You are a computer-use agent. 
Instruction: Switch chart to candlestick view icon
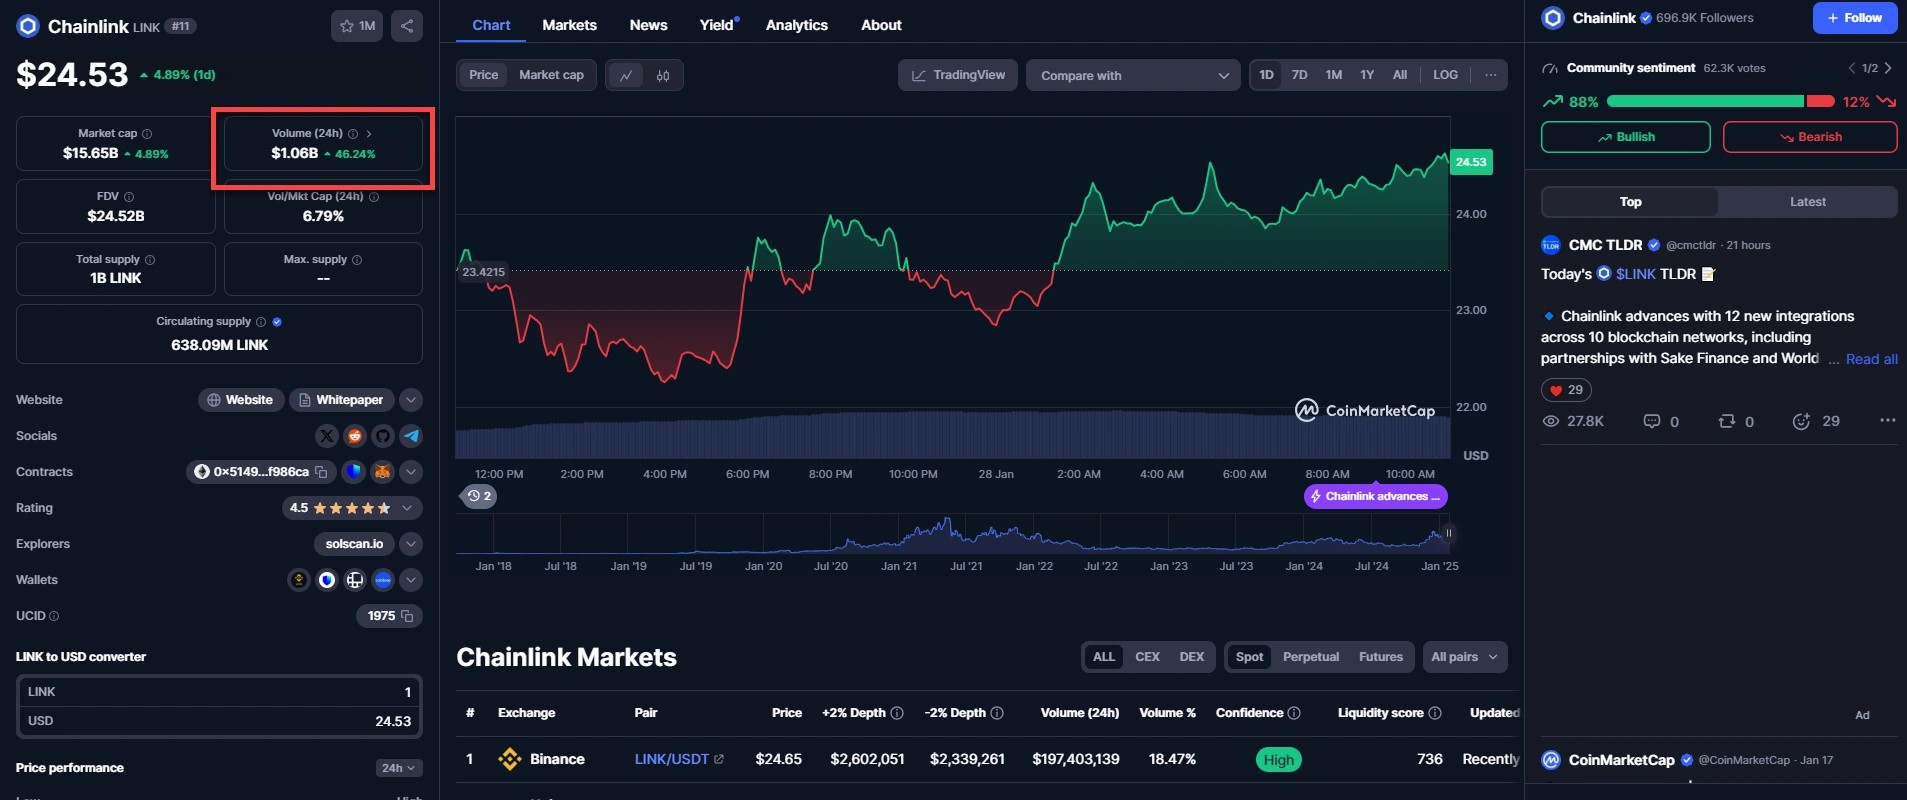[x=663, y=76]
